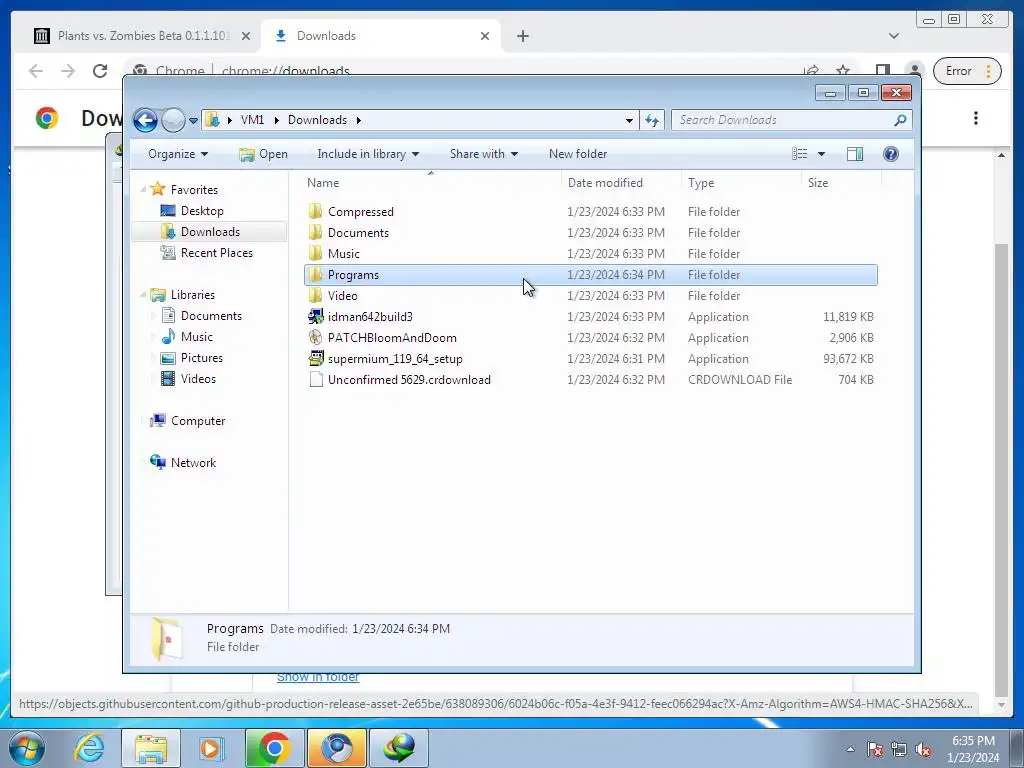Select Computer in the navigation pane

pyautogui.click(x=198, y=421)
